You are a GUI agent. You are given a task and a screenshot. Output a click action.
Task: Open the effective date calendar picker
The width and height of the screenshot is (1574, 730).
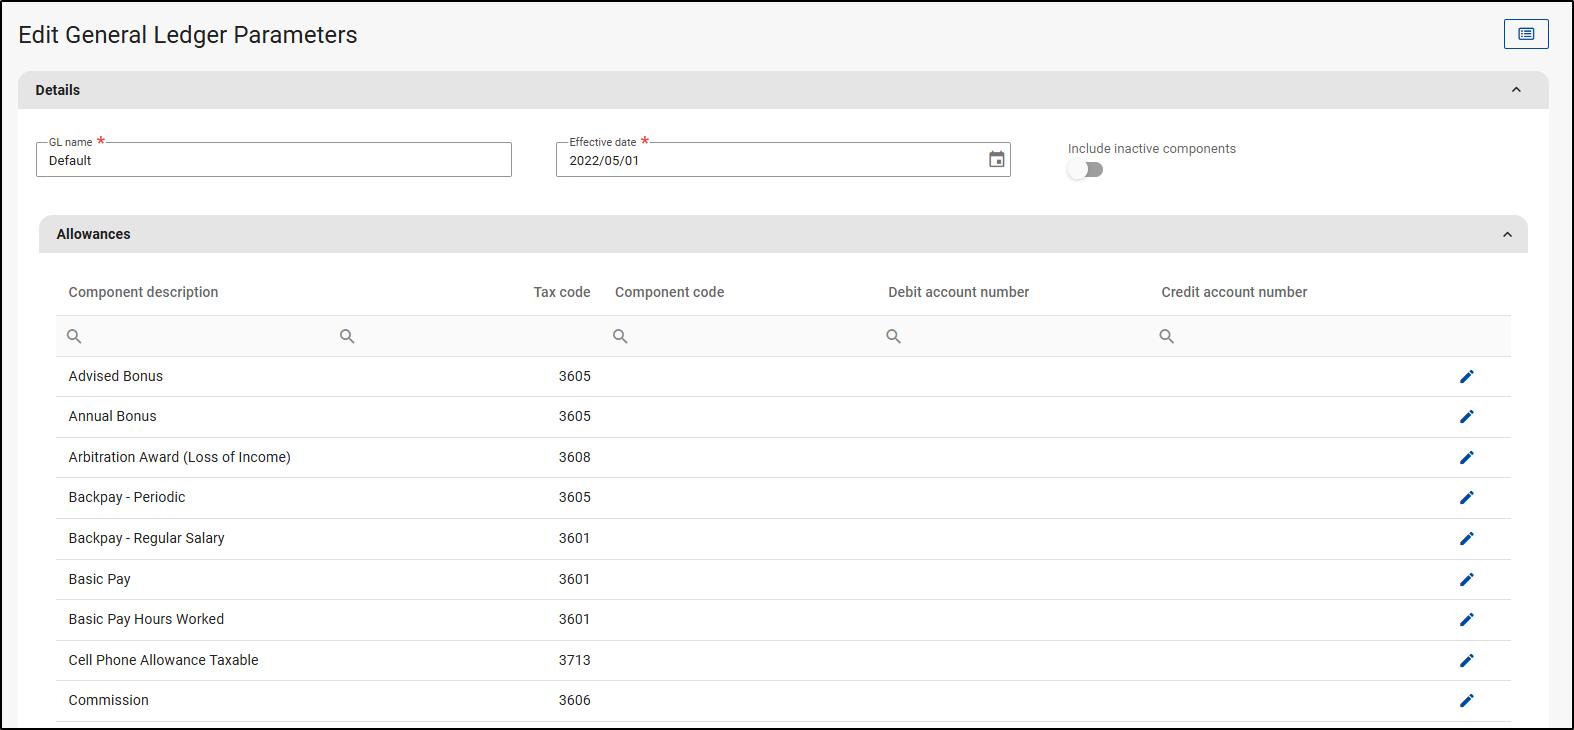point(996,160)
